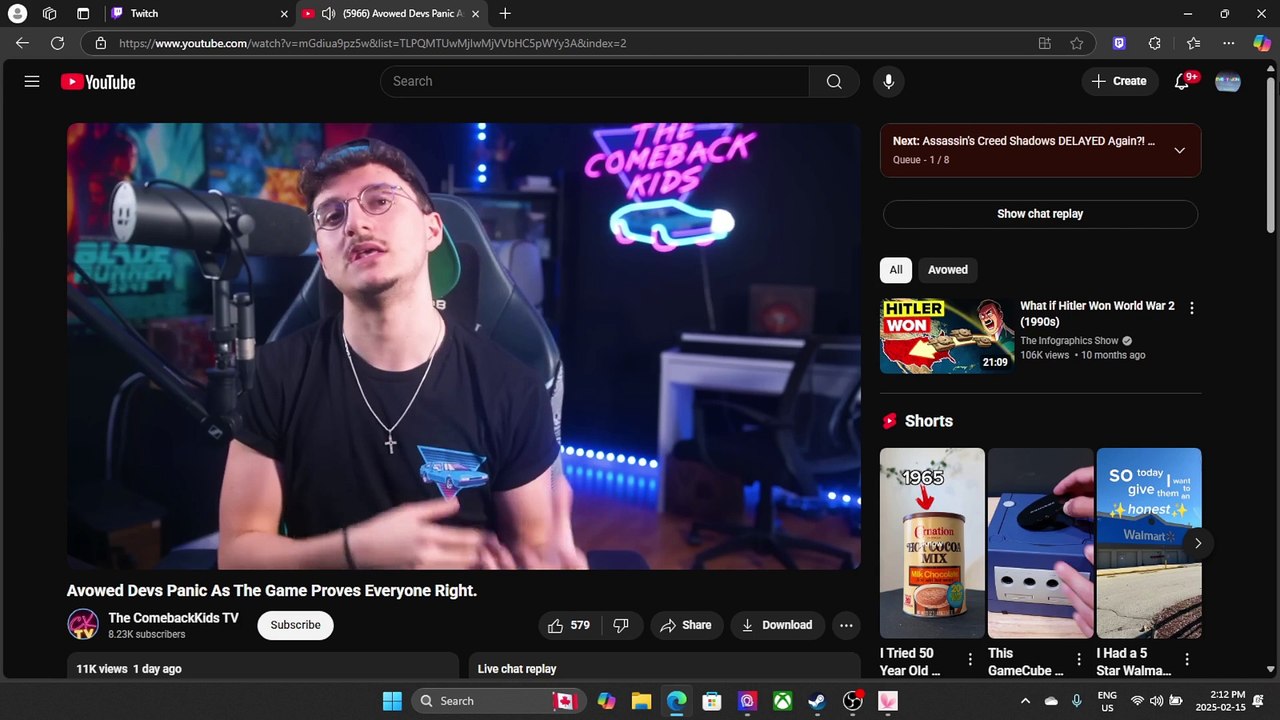Open The Infographics Show channel link
The width and height of the screenshot is (1280, 720).
tap(1069, 341)
